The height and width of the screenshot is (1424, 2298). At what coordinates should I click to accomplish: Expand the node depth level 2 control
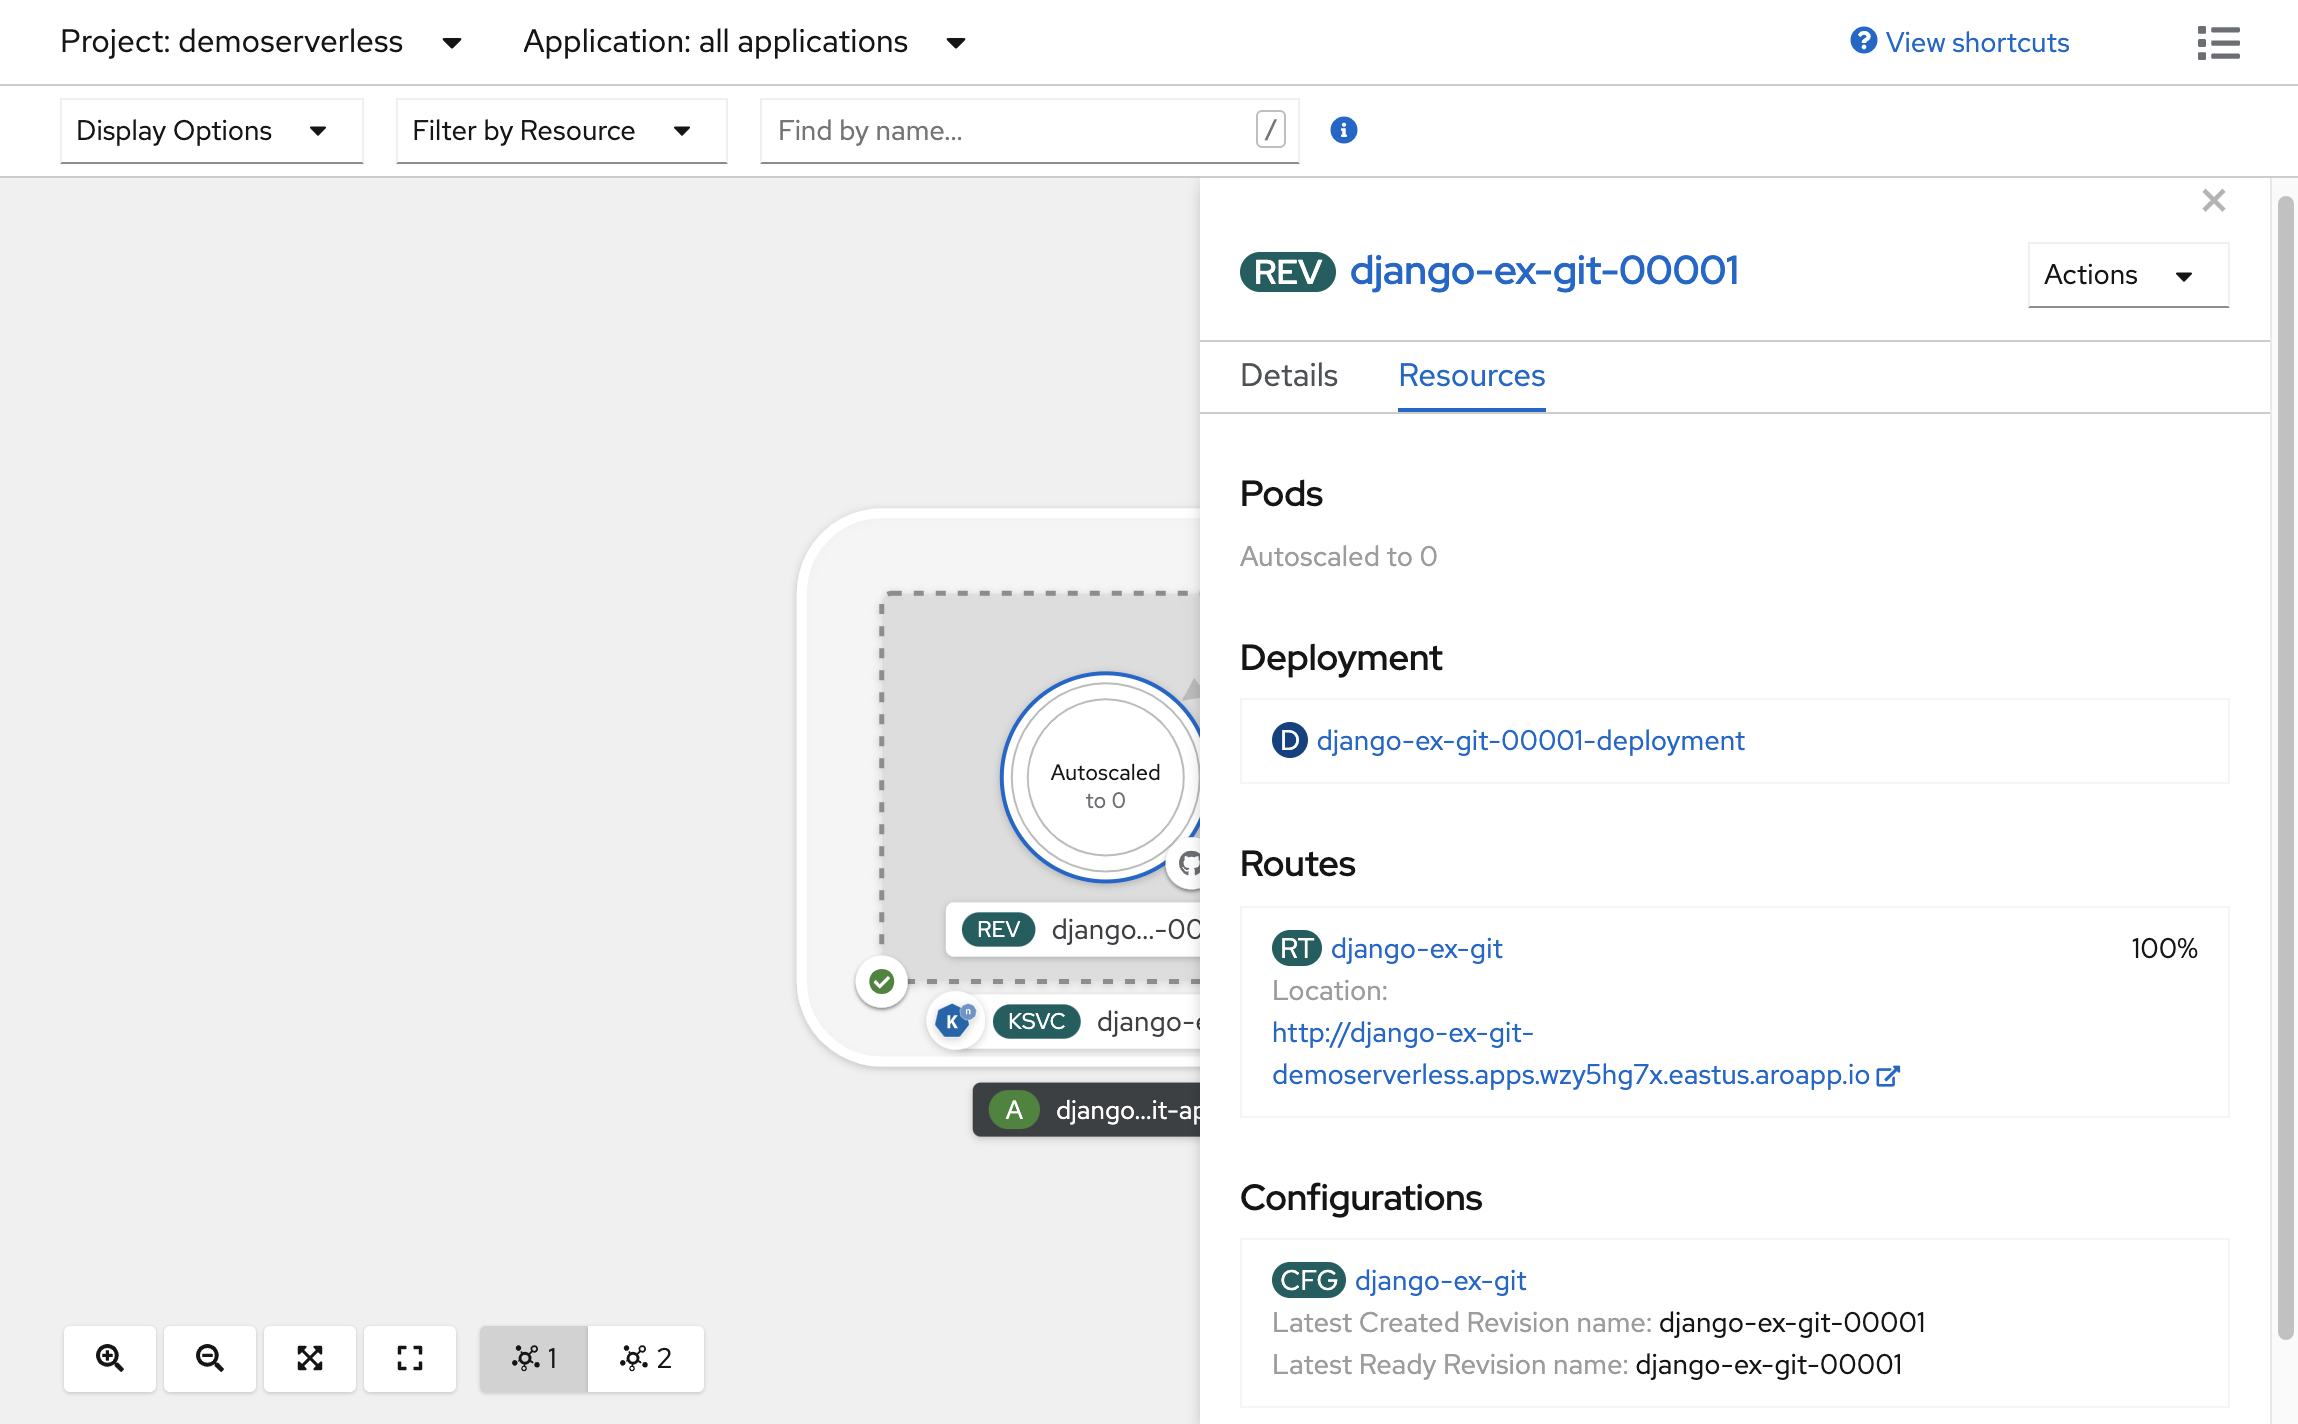tap(643, 1357)
